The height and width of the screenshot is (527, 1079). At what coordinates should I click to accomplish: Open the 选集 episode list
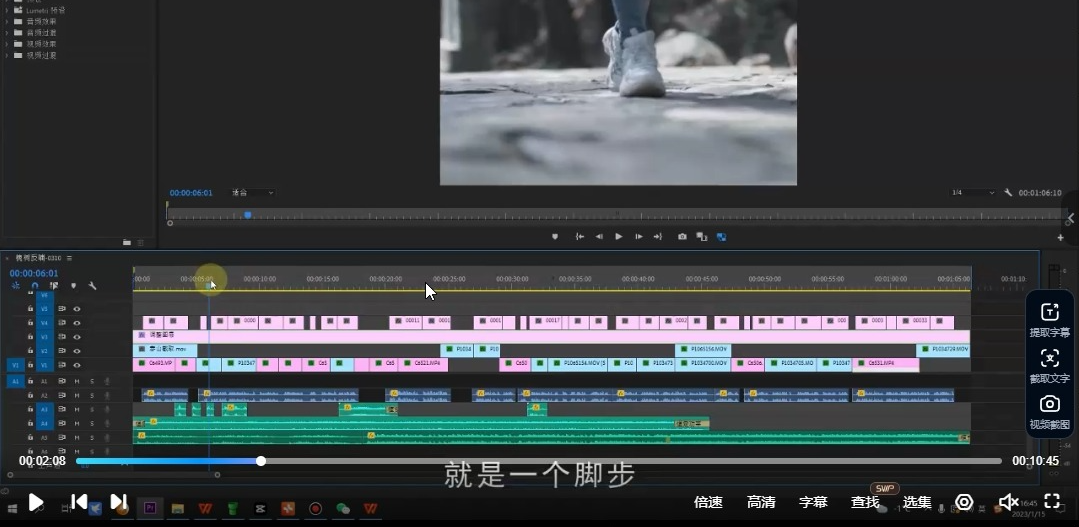pyautogui.click(x=917, y=502)
